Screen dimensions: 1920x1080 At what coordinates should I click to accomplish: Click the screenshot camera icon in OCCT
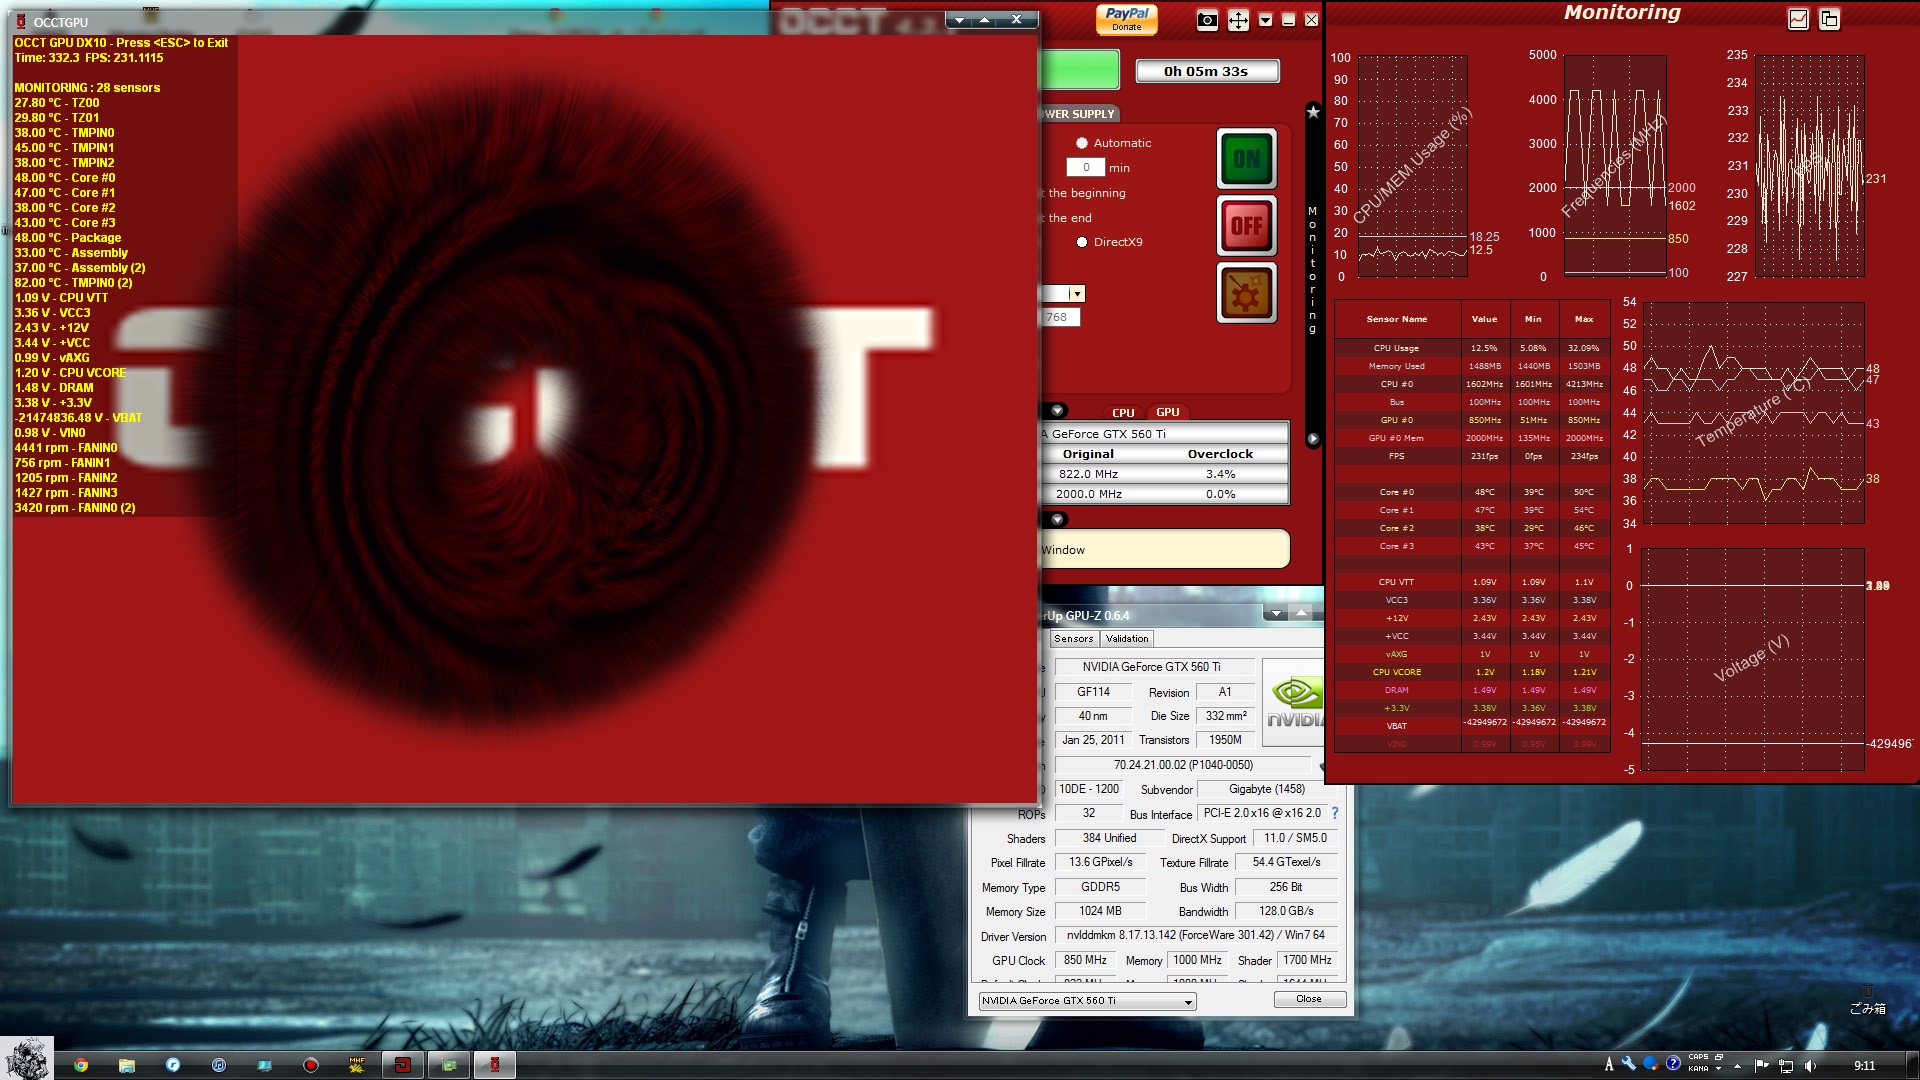(x=1207, y=21)
